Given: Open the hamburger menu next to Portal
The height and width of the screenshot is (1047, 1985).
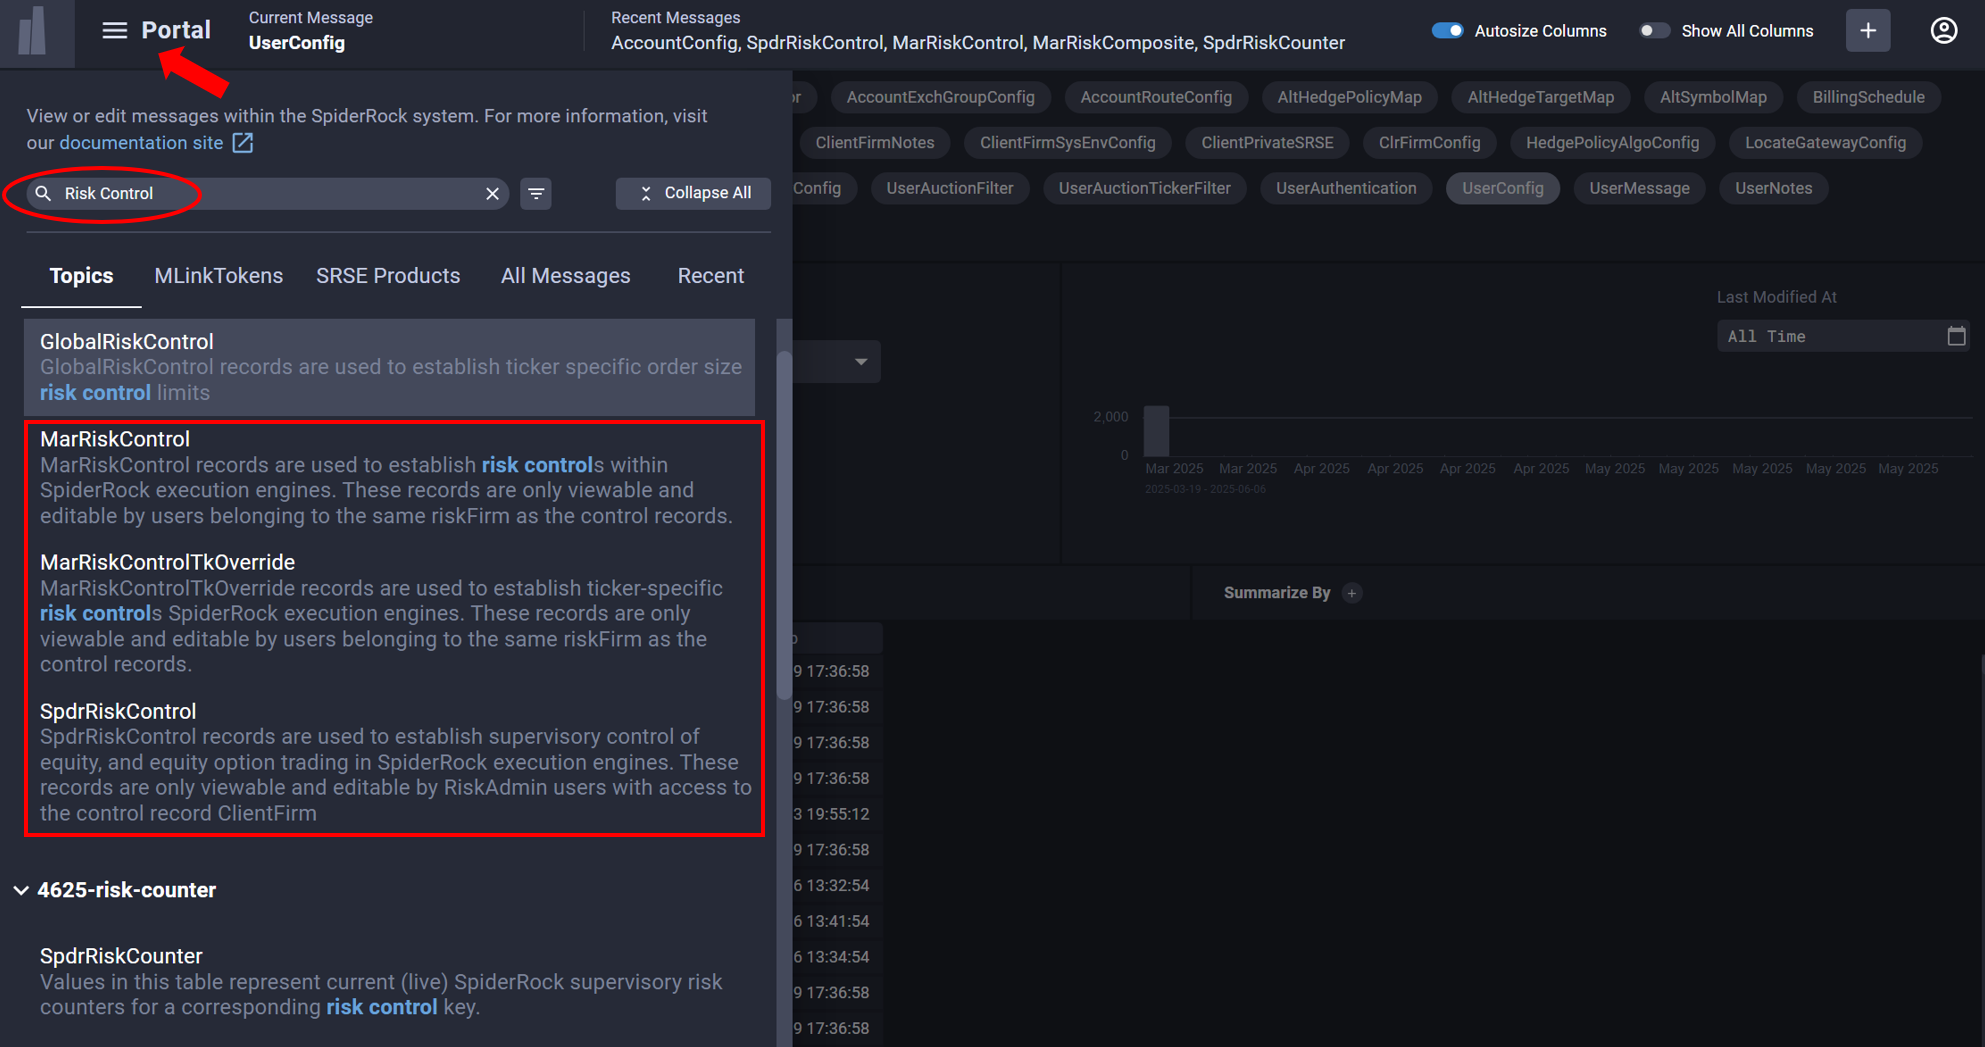Looking at the screenshot, I should pyautogui.click(x=114, y=31).
